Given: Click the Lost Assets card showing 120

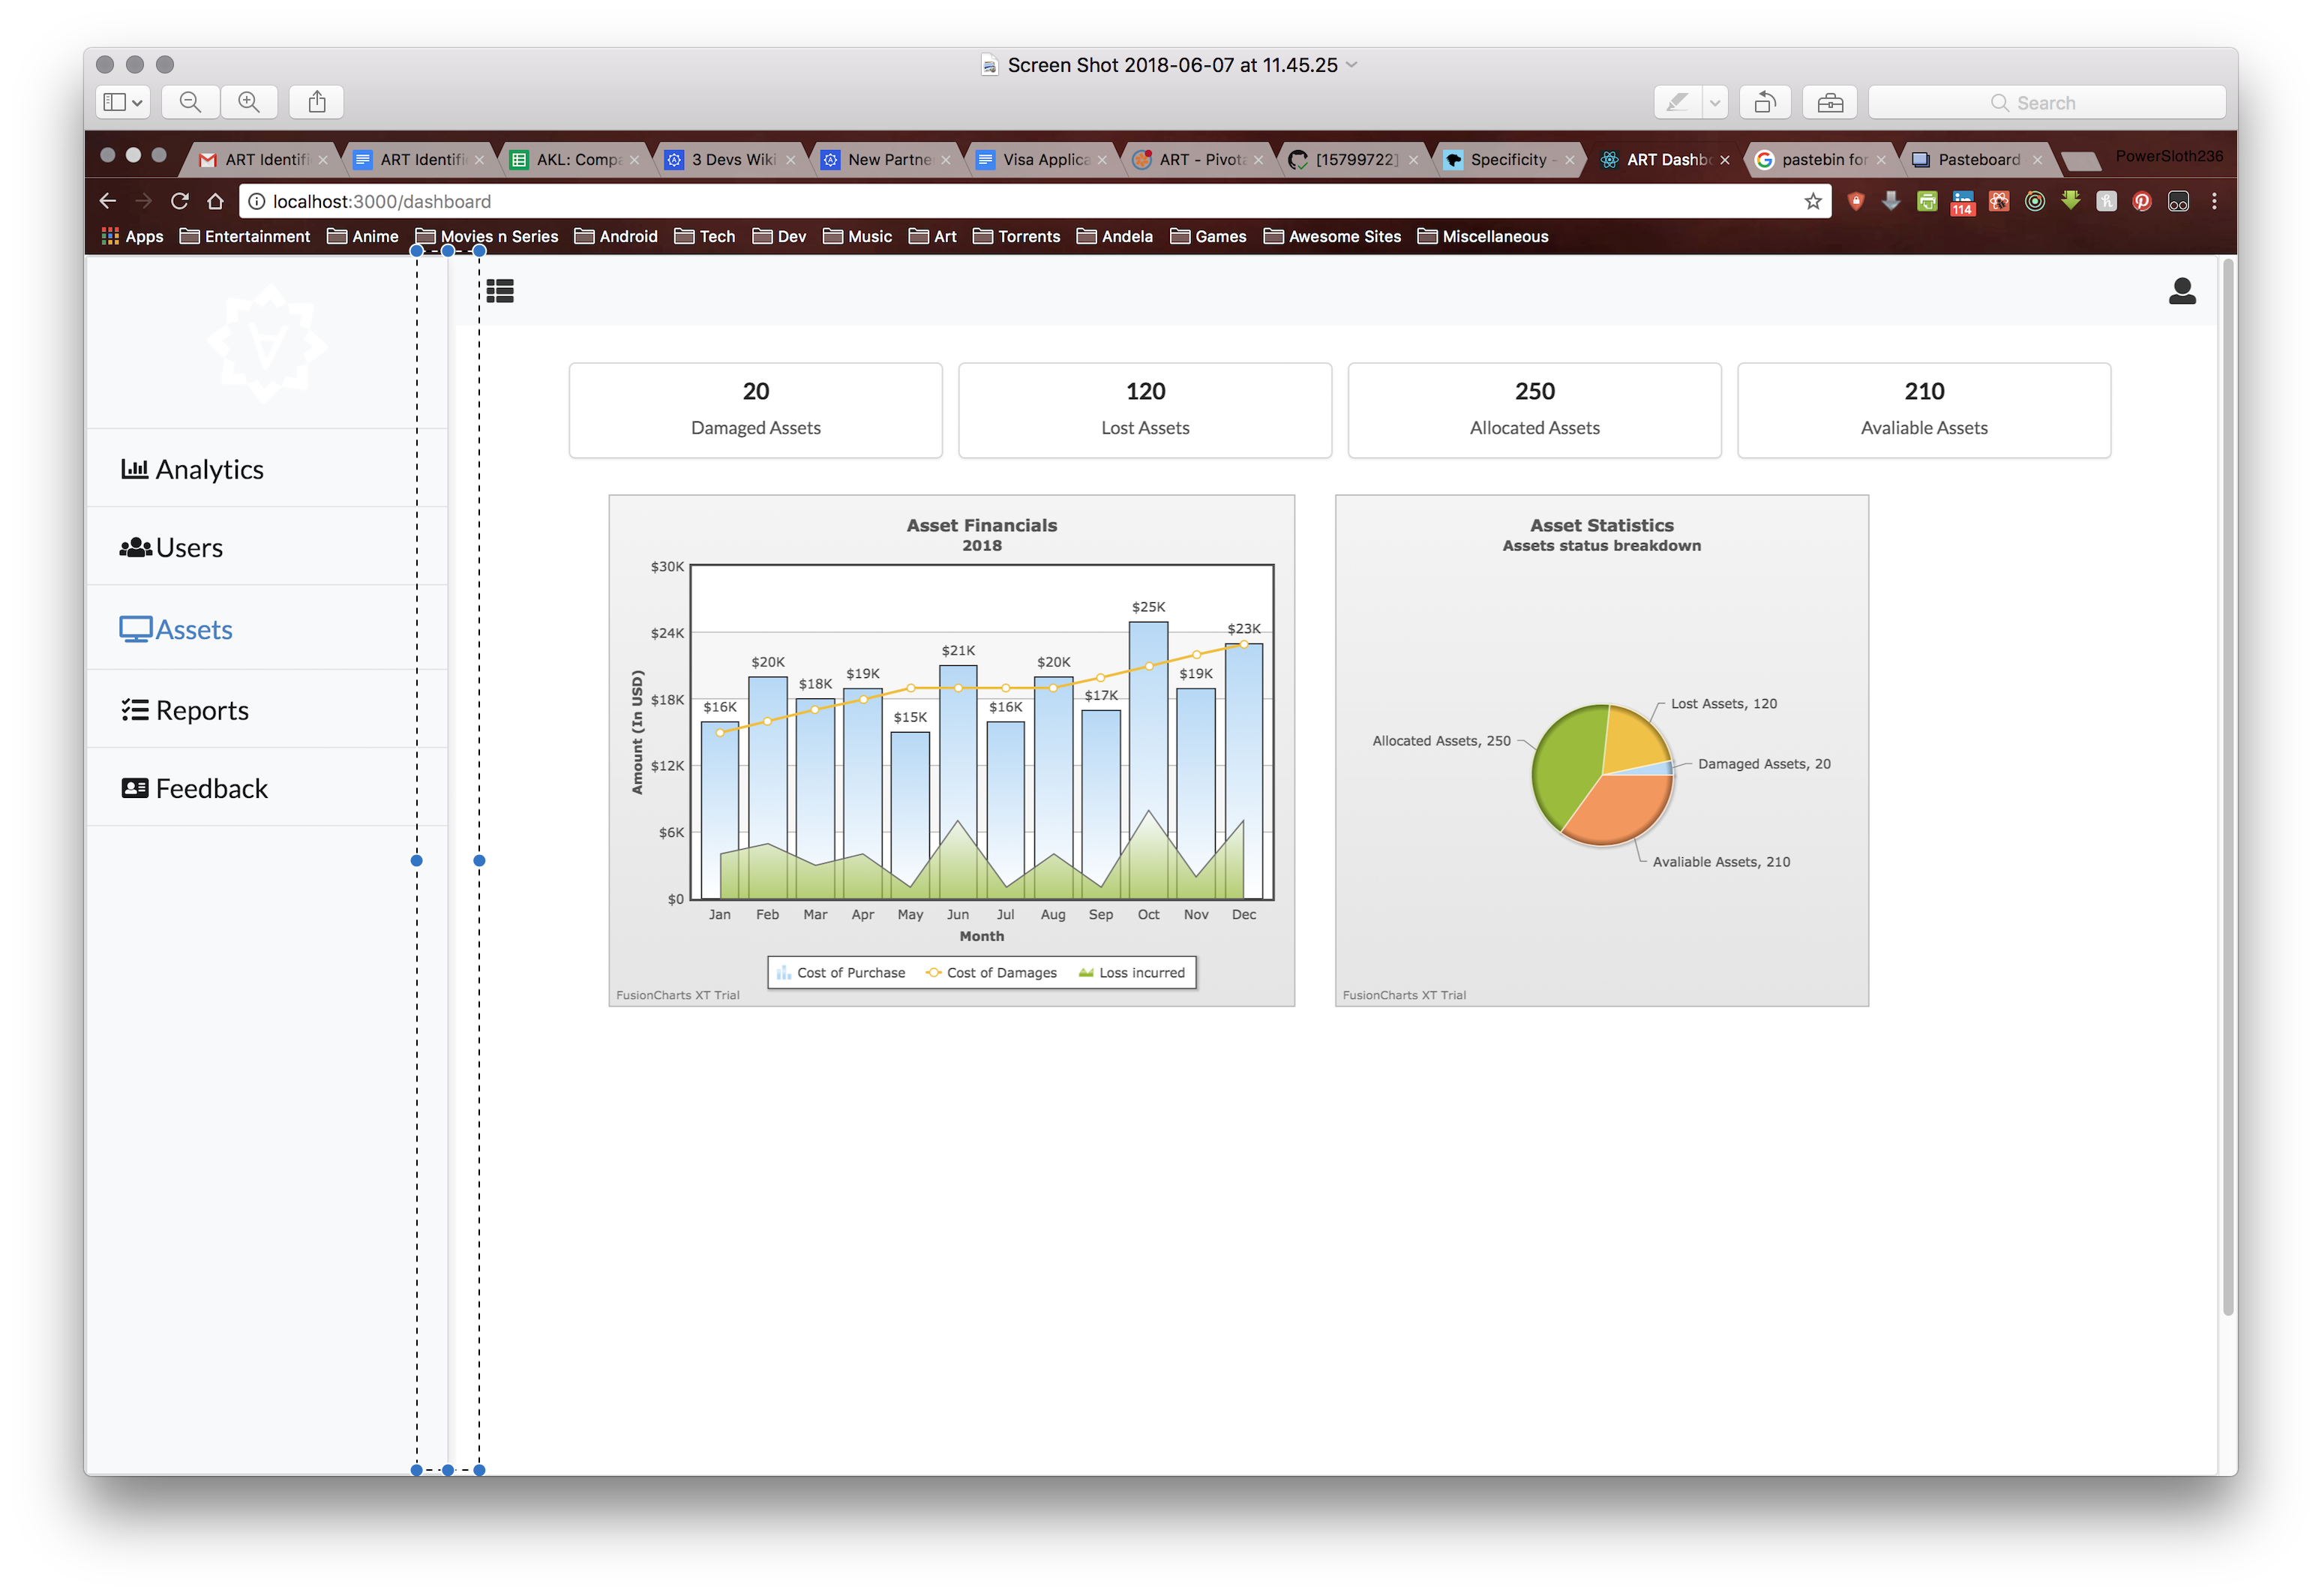Looking at the screenshot, I should (x=1145, y=410).
